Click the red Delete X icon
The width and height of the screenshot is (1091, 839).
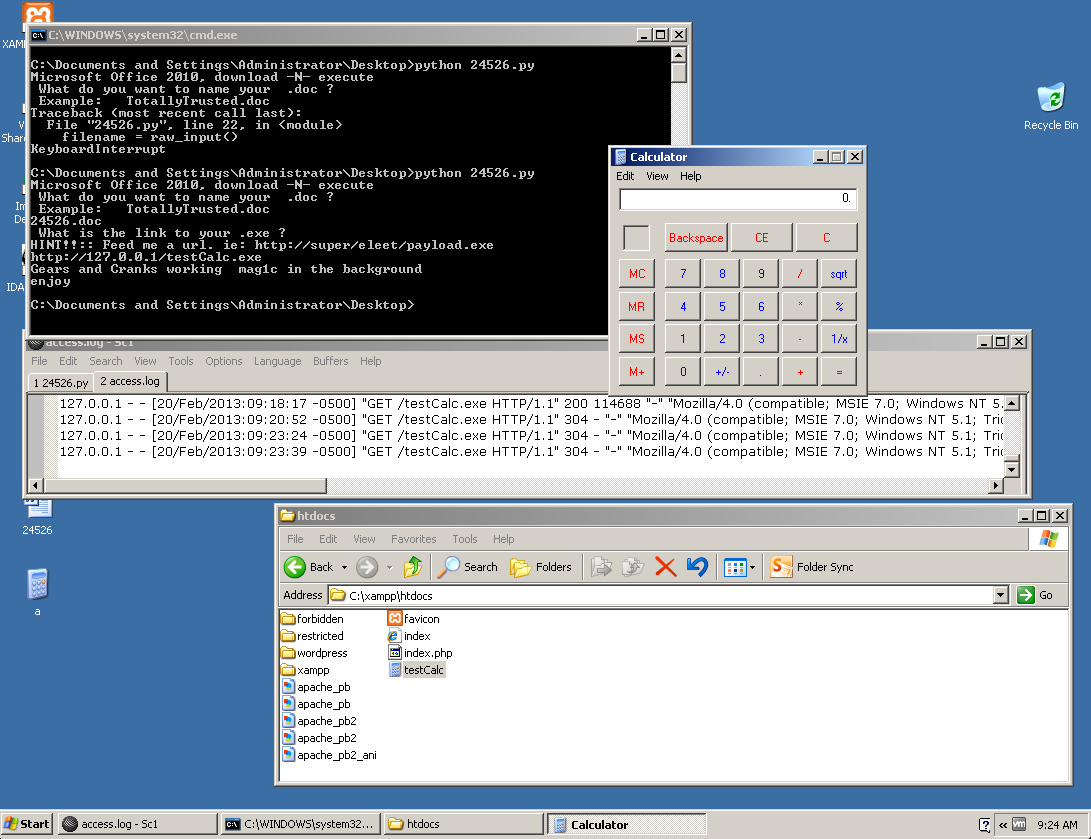(x=666, y=567)
